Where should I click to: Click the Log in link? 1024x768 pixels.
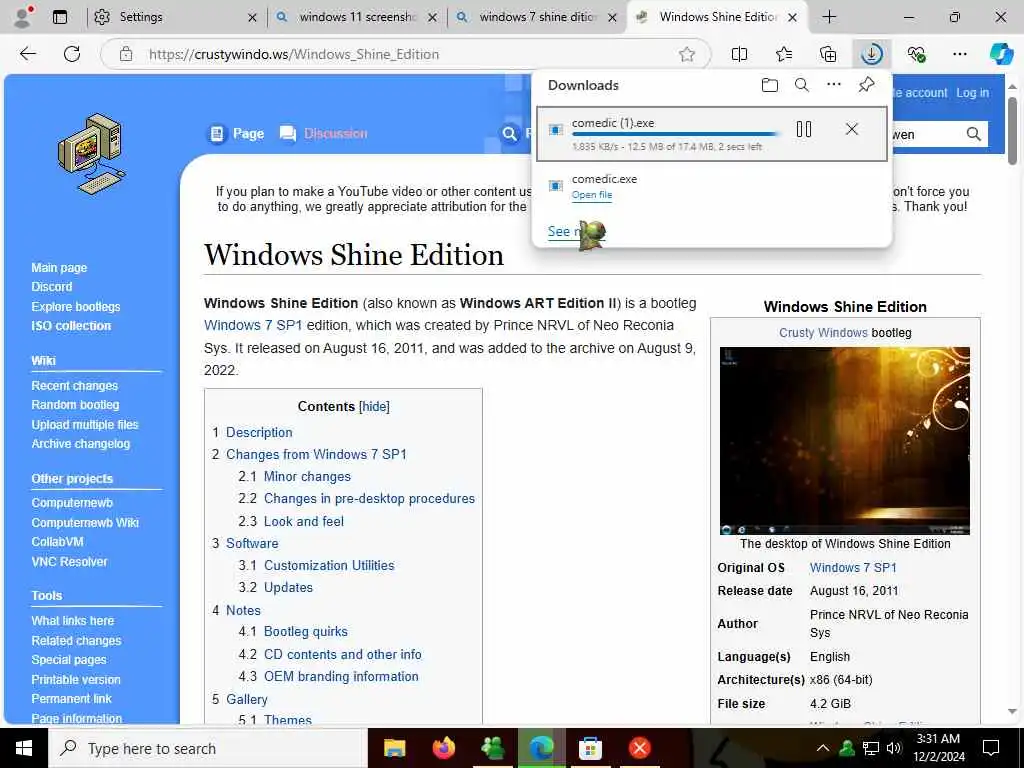click(972, 93)
